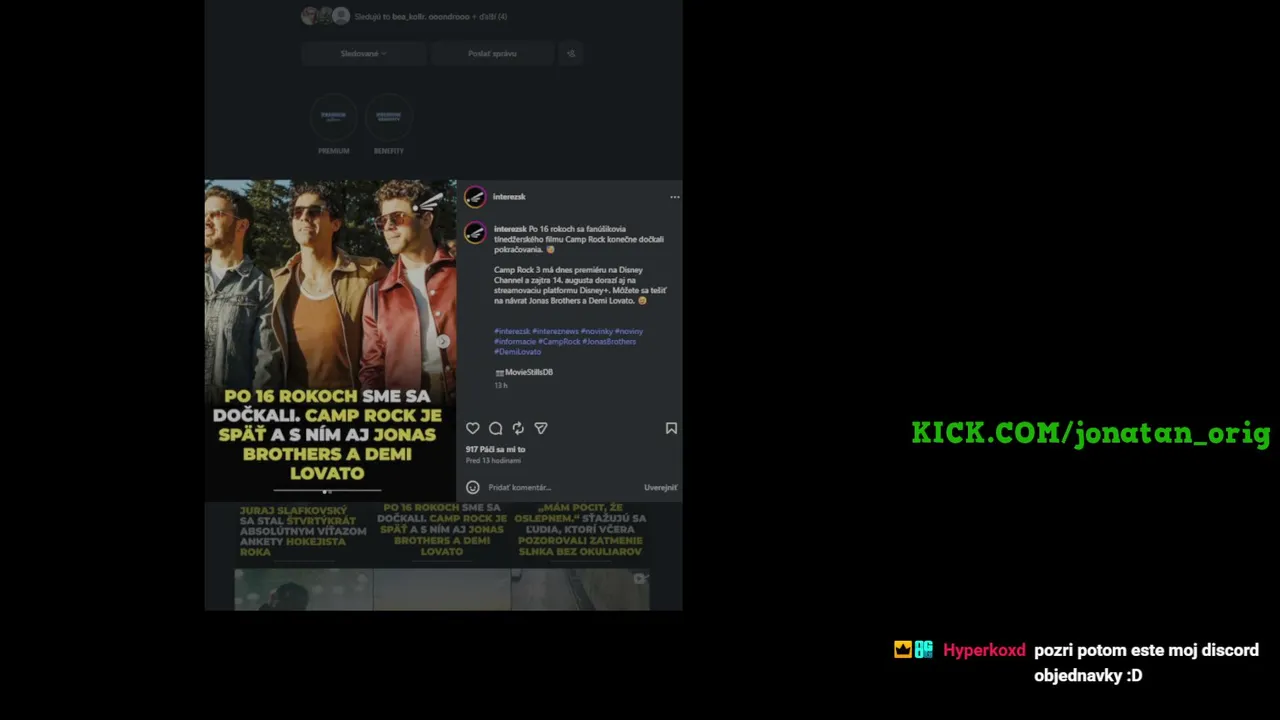The width and height of the screenshot is (1280, 720).
Task: Open the PREMIUM story highlight
Action: (333, 124)
